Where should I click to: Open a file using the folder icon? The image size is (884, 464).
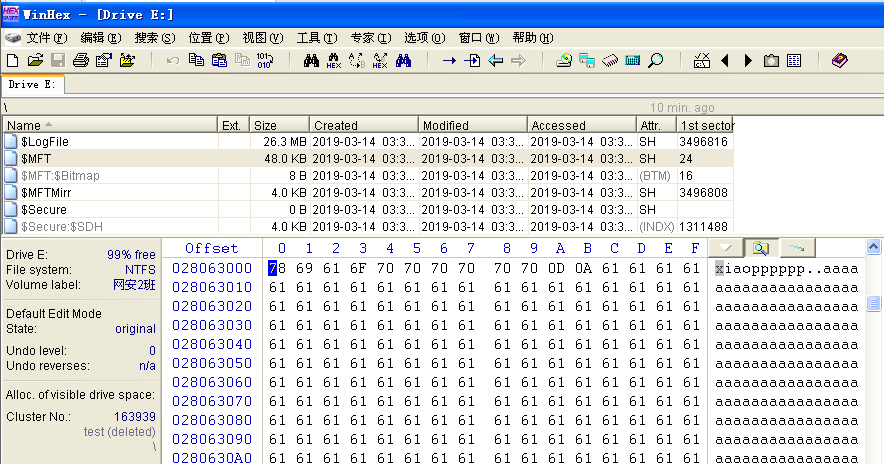pos(35,60)
